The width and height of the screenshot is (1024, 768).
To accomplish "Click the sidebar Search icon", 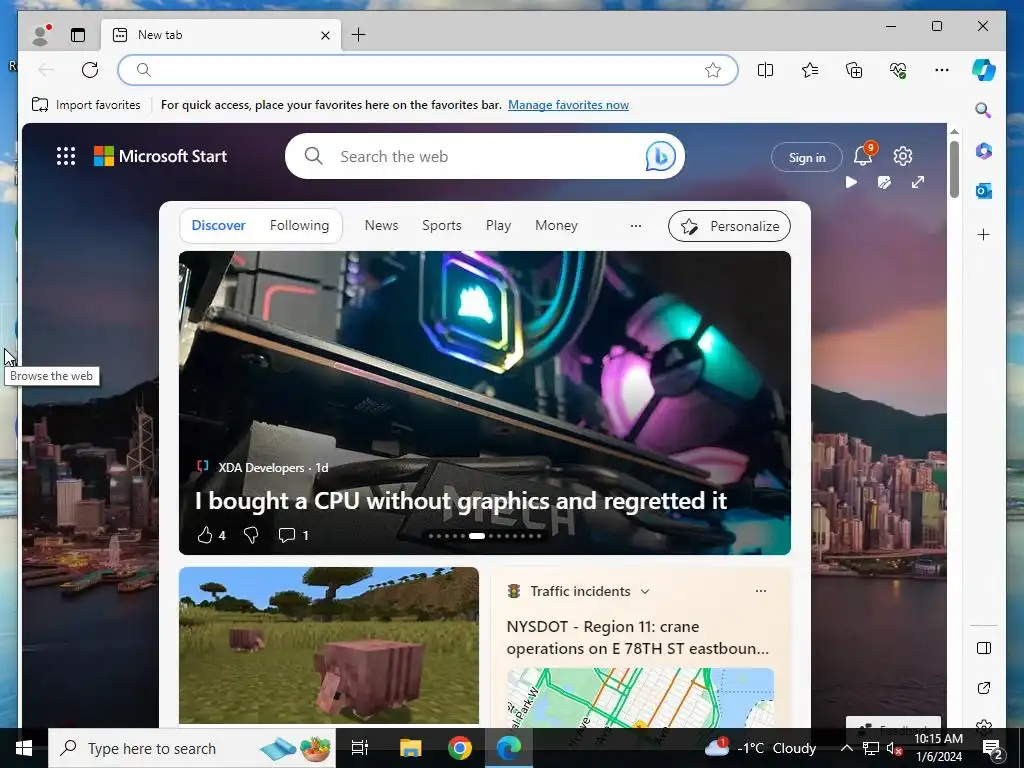I will 984,110.
